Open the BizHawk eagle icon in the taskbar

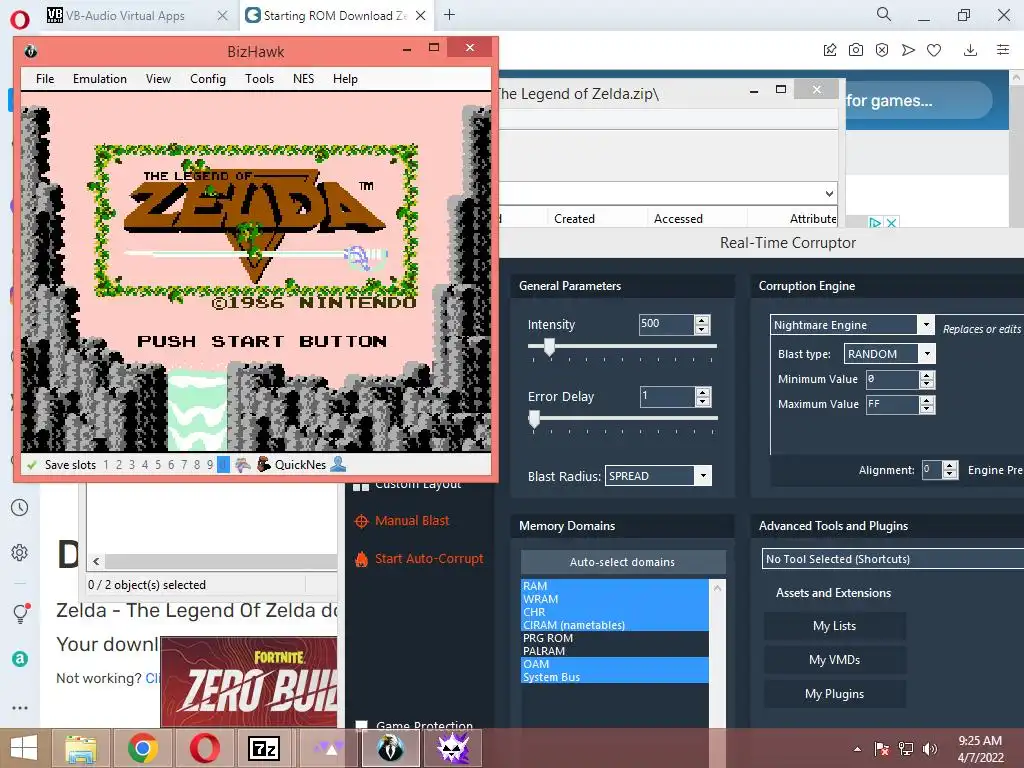[x=391, y=748]
